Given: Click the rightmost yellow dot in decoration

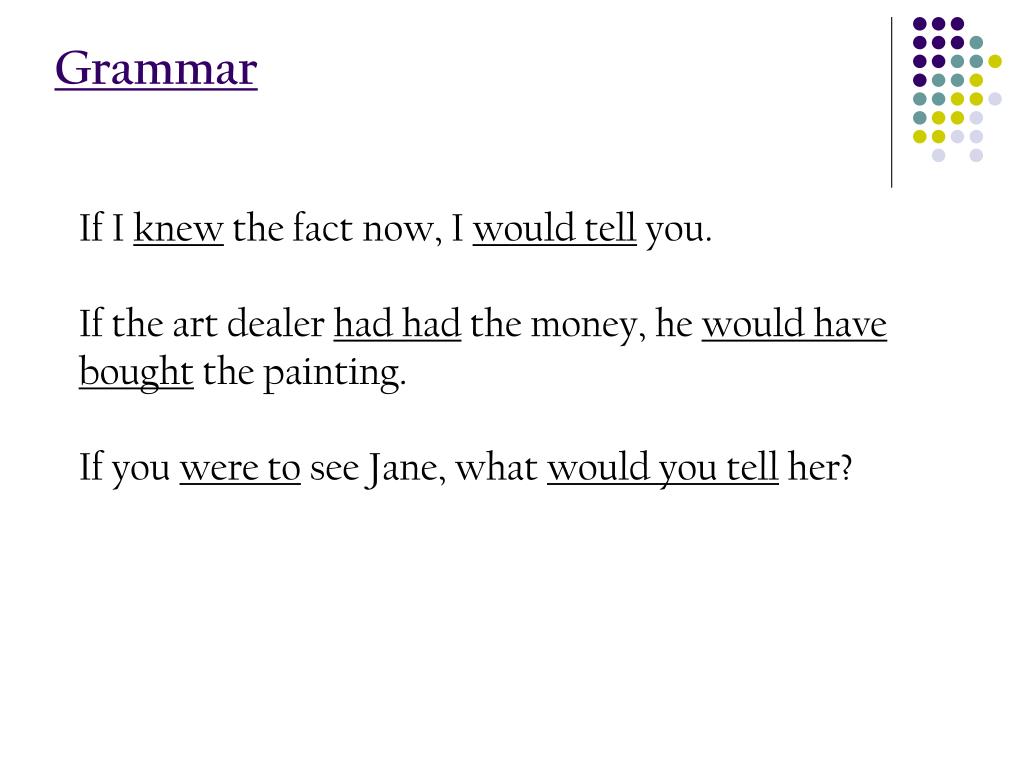Looking at the screenshot, I should (x=995, y=61).
